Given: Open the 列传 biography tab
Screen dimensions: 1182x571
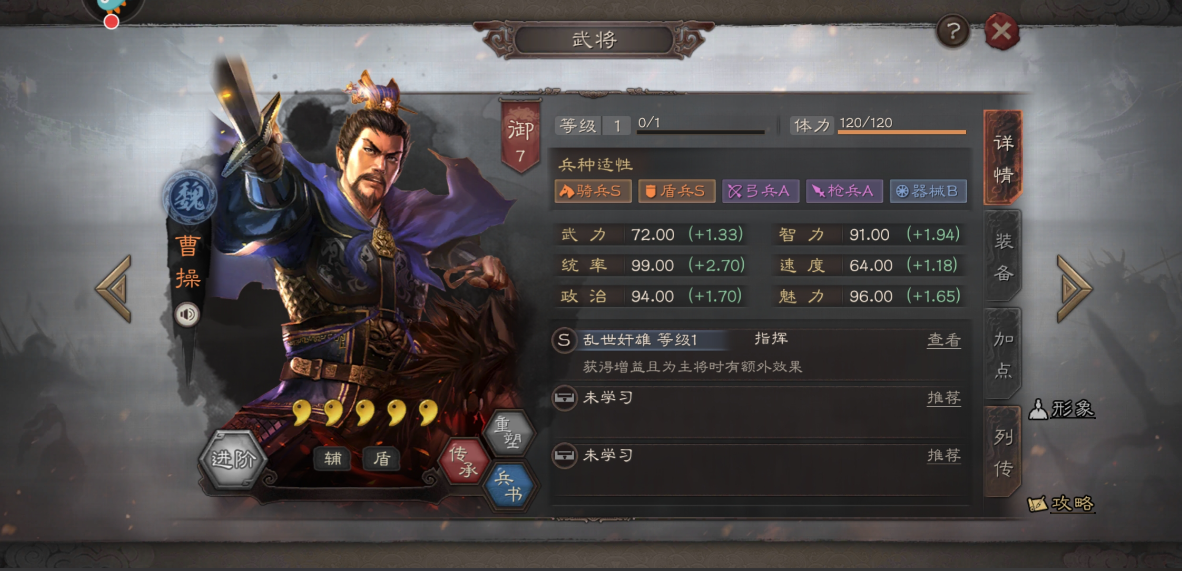Looking at the screenshot, I should coord(1003,452).
